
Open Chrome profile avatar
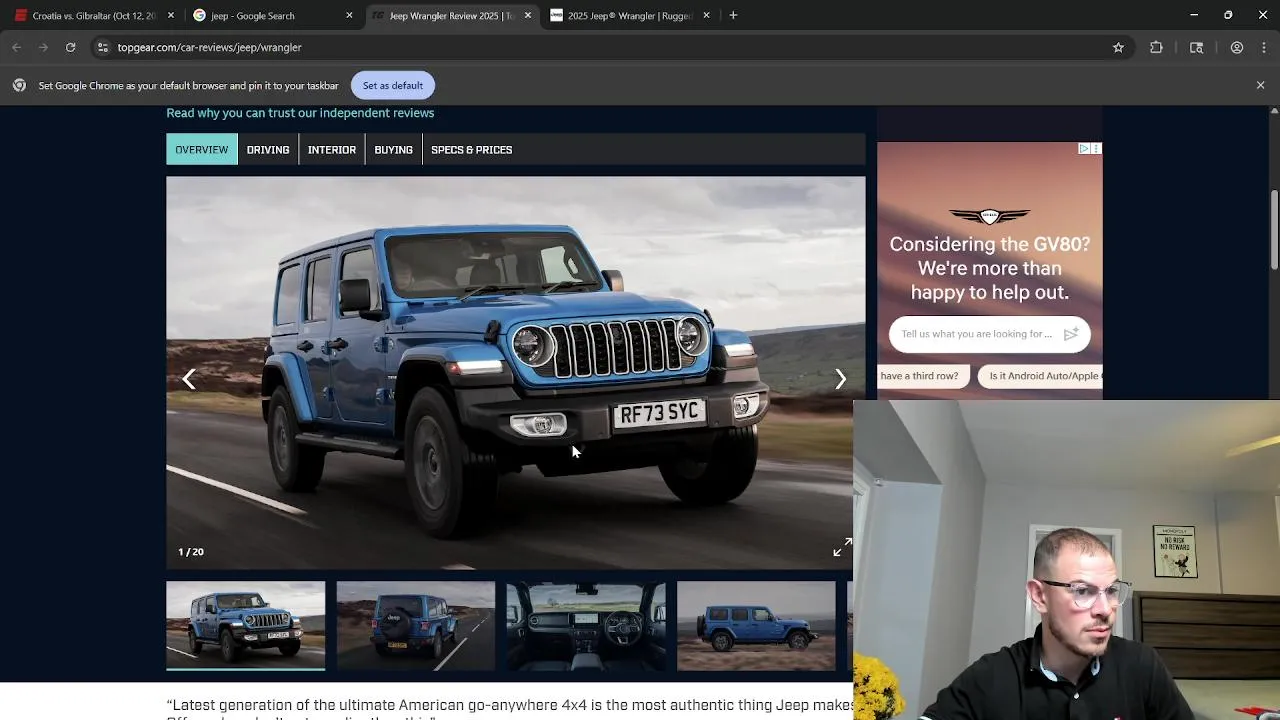tap(1237, 47)
